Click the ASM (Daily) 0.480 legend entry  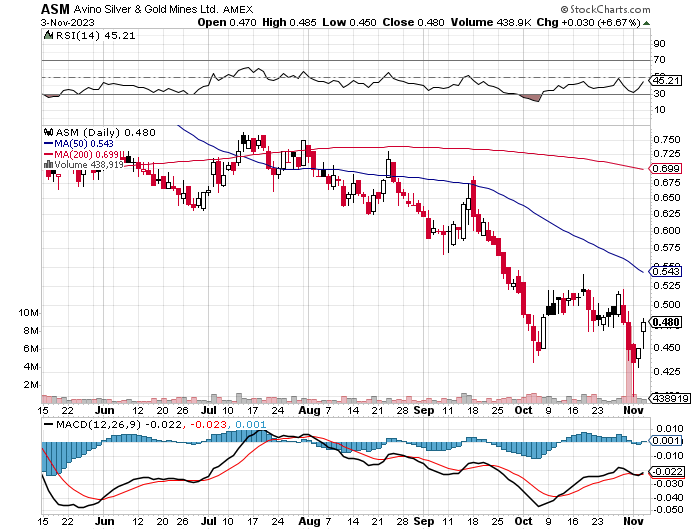[x=105, y=133]
